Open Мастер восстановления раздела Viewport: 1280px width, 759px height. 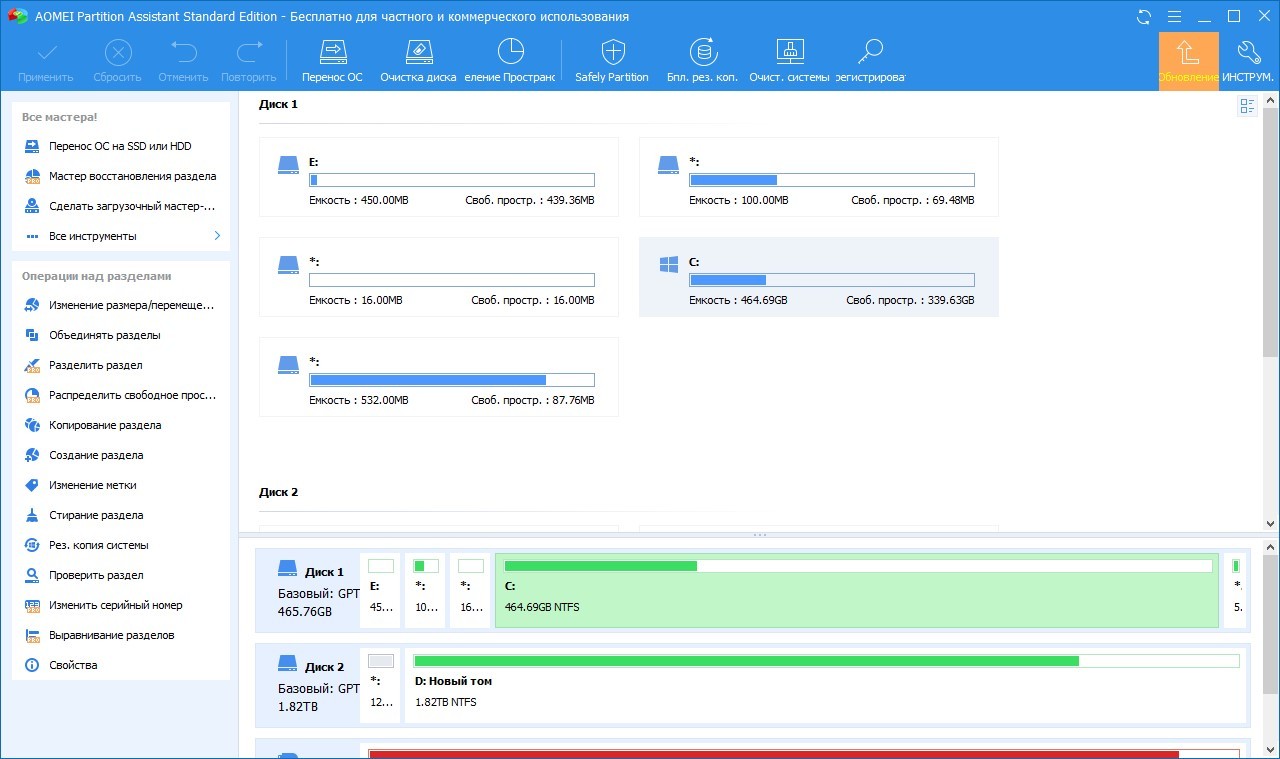(x=121, y=176)
